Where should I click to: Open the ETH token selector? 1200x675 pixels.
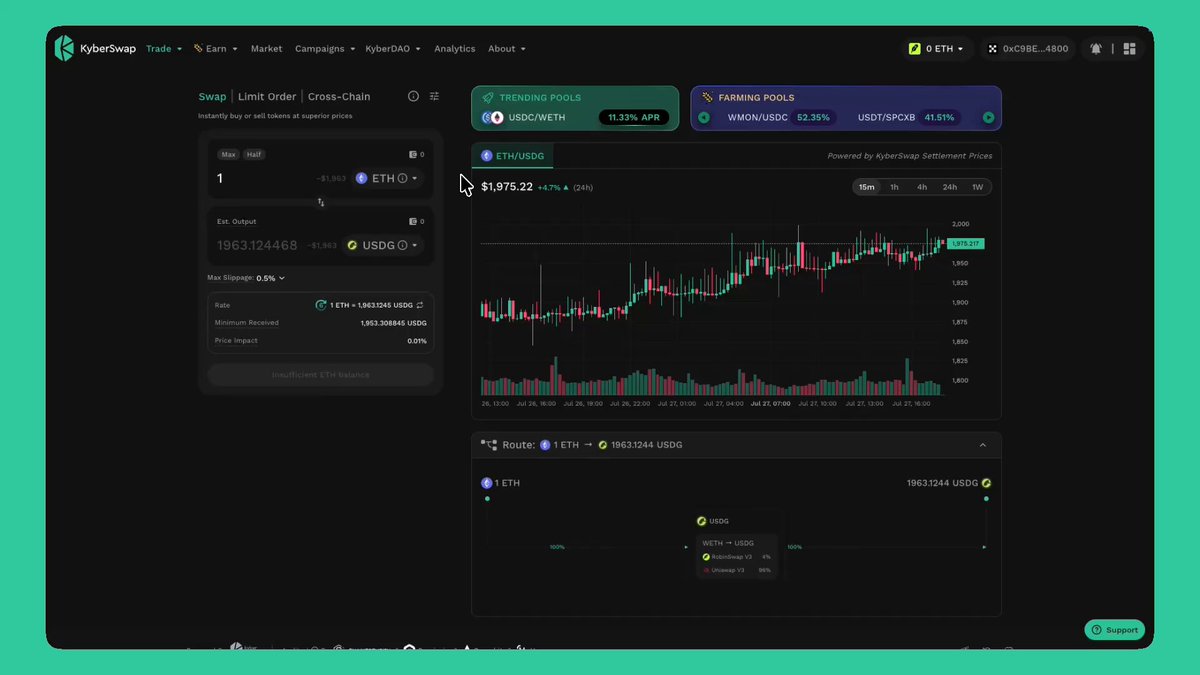click(x=388, y=178)
